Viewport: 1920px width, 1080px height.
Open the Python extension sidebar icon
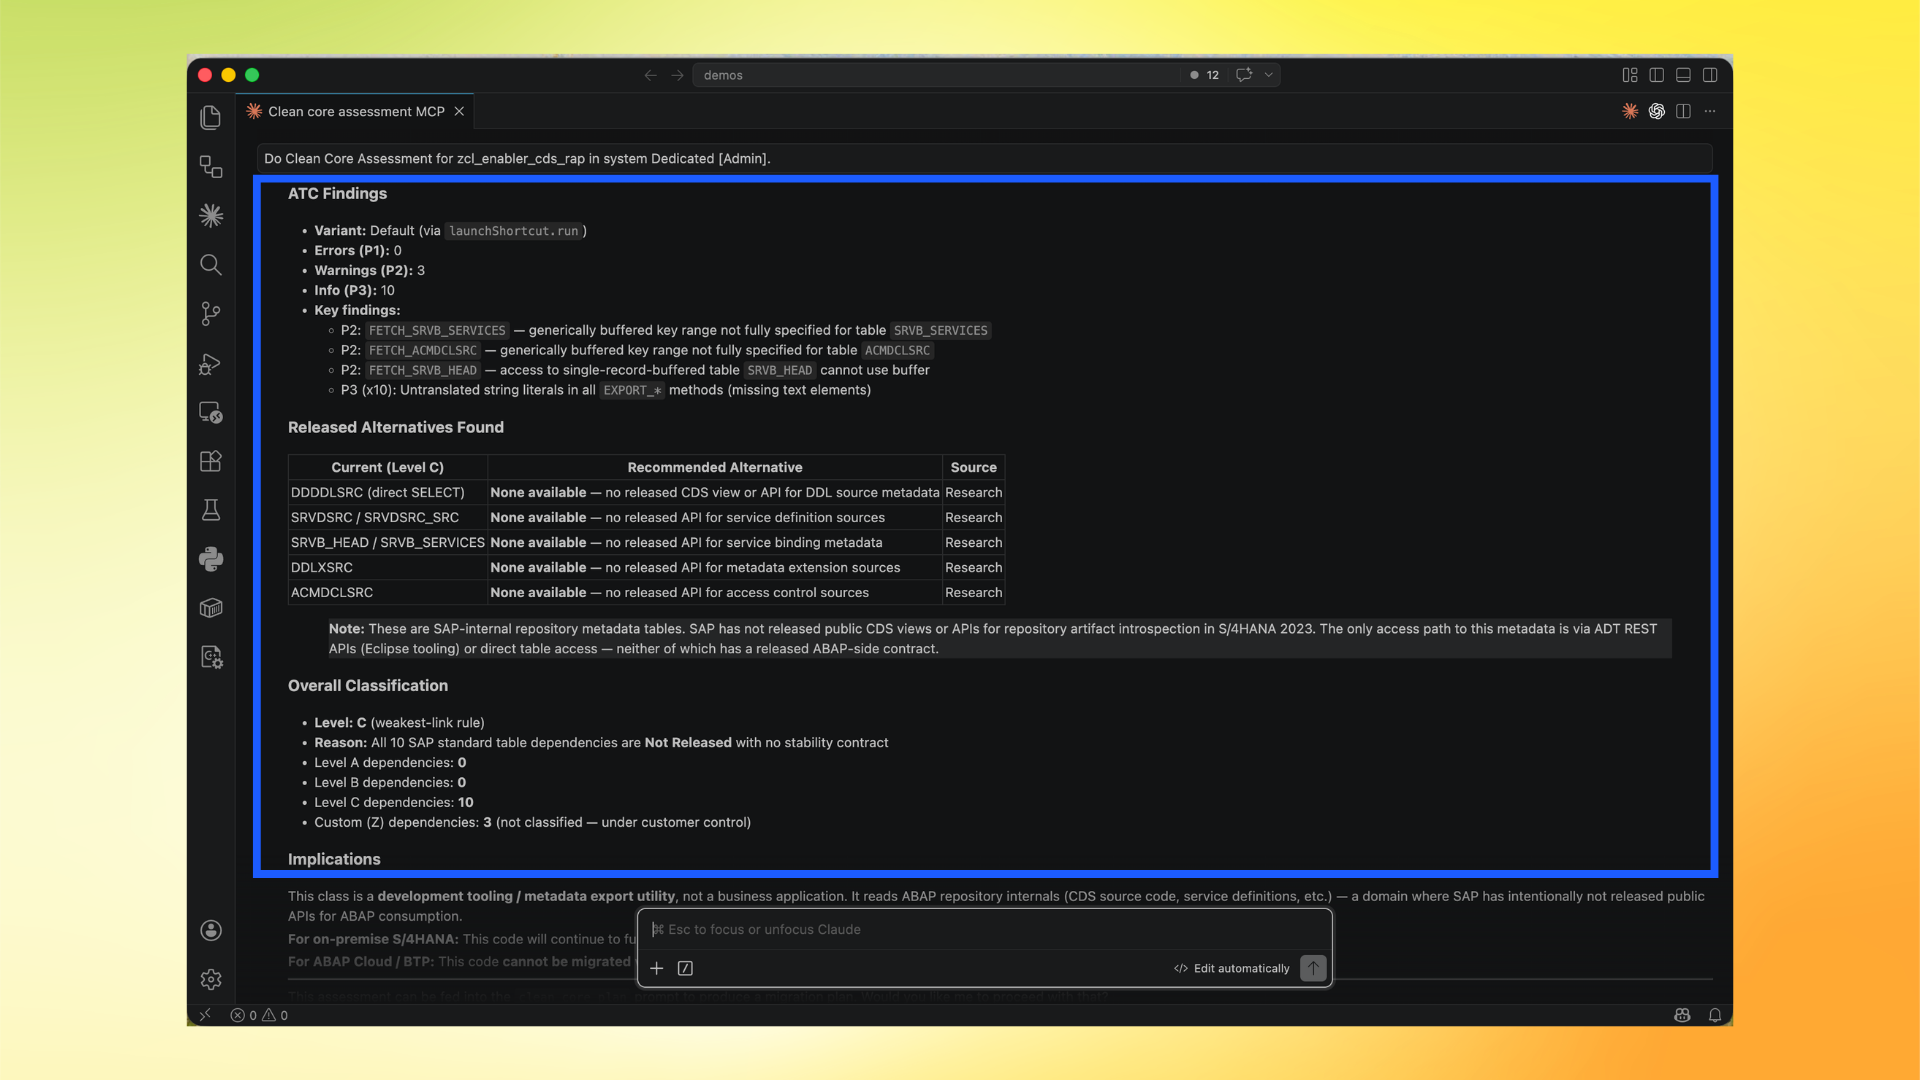[210, 559]
